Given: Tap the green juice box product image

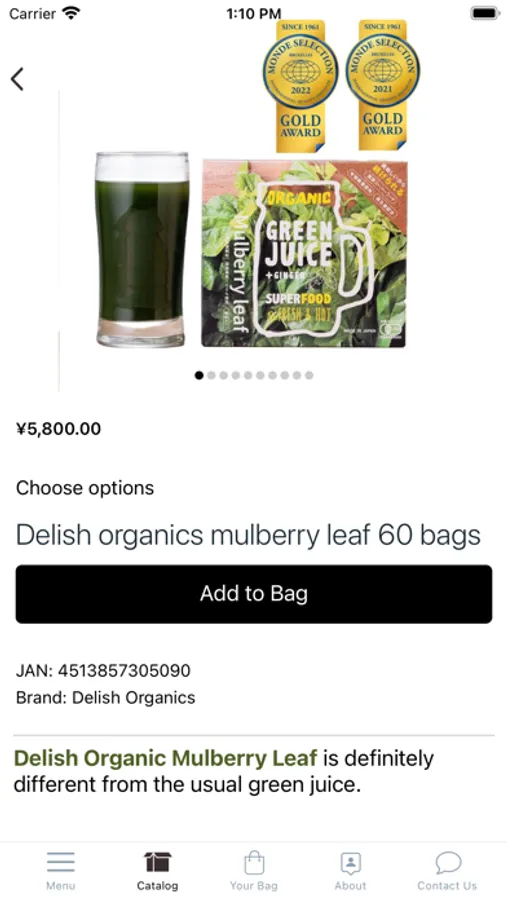Looking at the screenshot, I should (x=304, y=254).
